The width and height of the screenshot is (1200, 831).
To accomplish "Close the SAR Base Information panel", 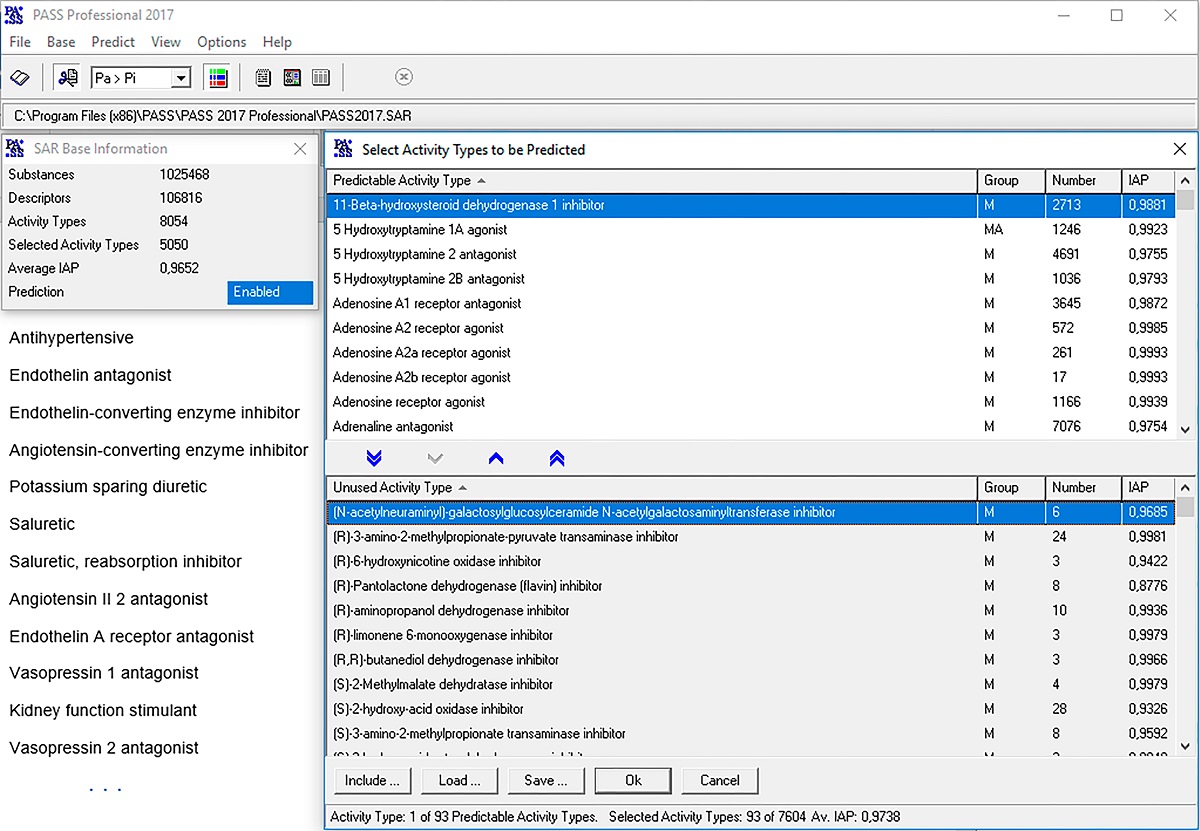I will (x=300, y=149).
